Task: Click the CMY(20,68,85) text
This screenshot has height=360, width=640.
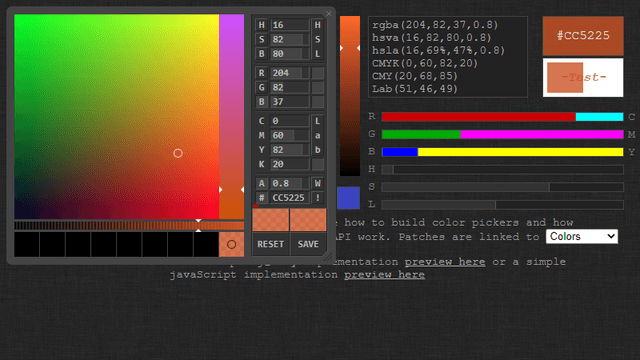Action: click(415, 76)
